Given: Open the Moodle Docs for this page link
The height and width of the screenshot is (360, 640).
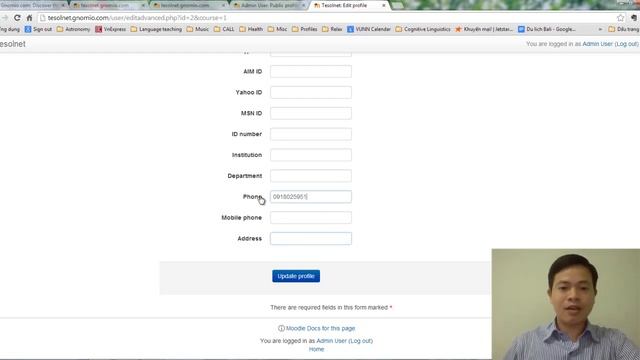Looking at the screenshot, I should (x=320, y=328).
